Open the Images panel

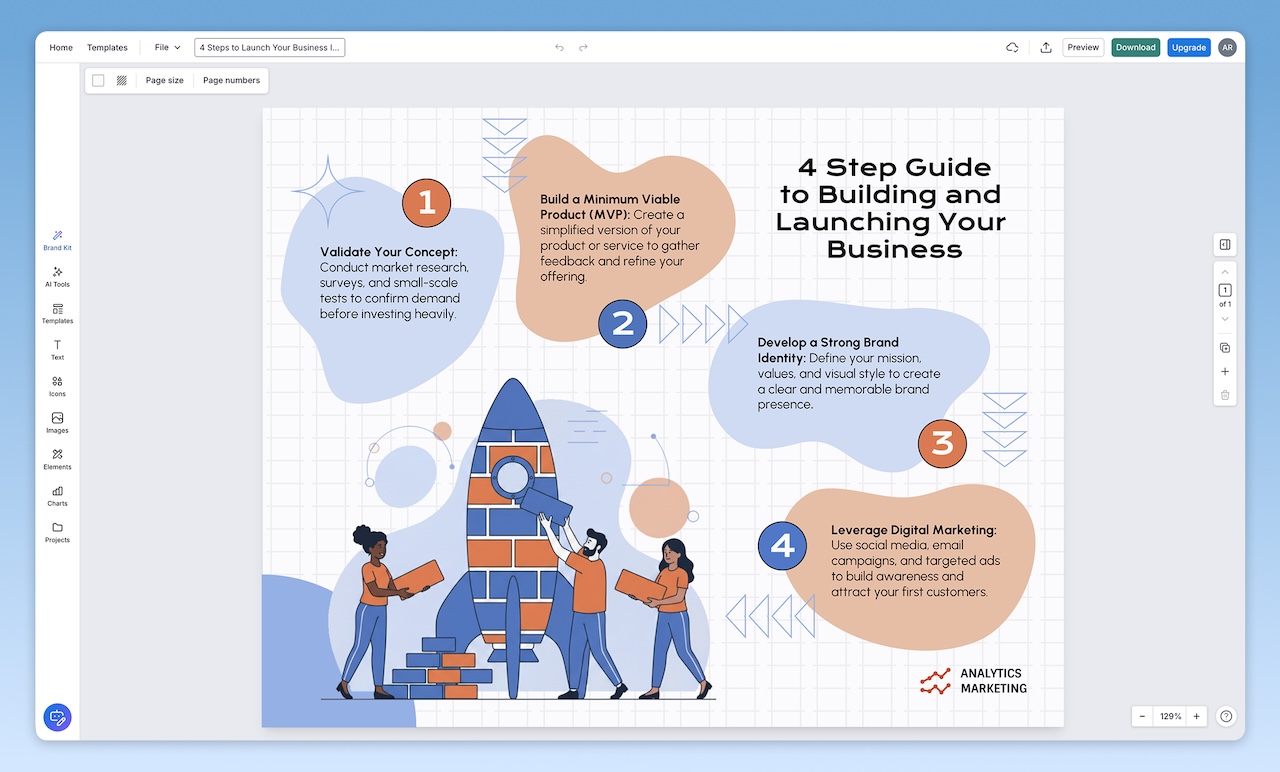57,423
